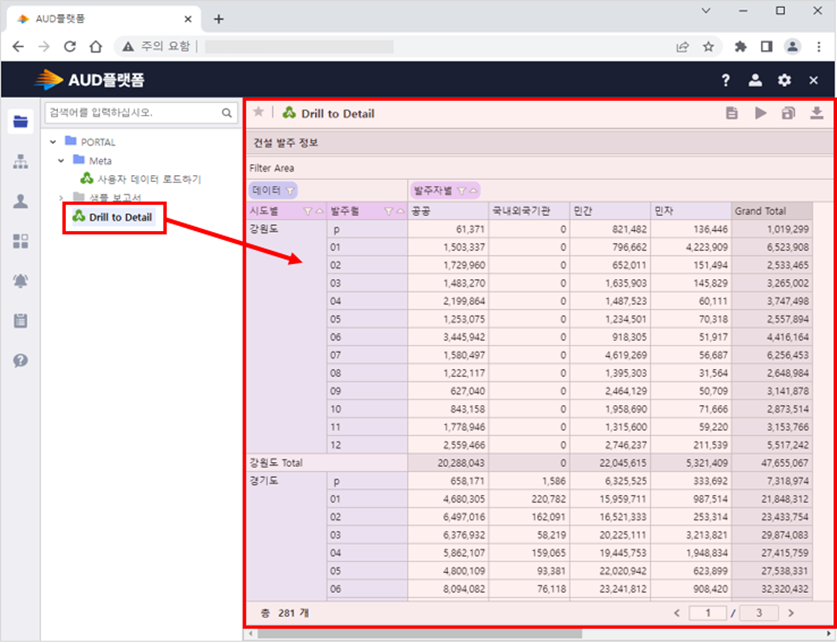Click the current page number input box
This screenshot has height=643, width=837.
(x=708, y=613)
